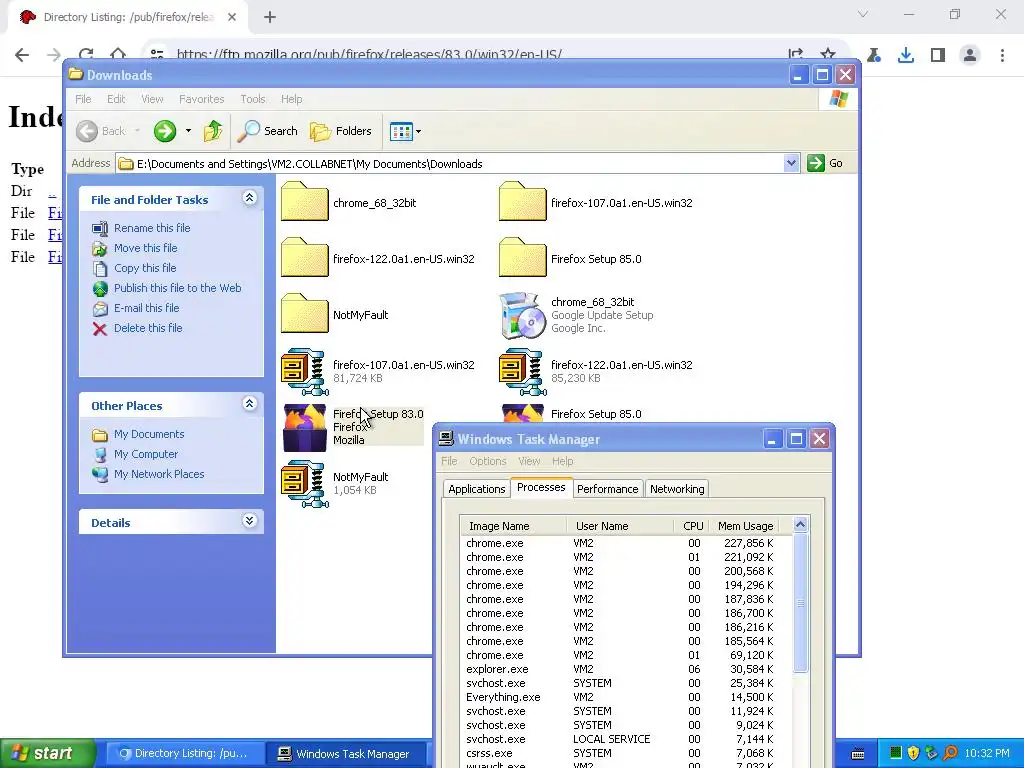The image size is (1024, 768).
Task: Open the Search pane in Explorer
Action: [268, 131]
